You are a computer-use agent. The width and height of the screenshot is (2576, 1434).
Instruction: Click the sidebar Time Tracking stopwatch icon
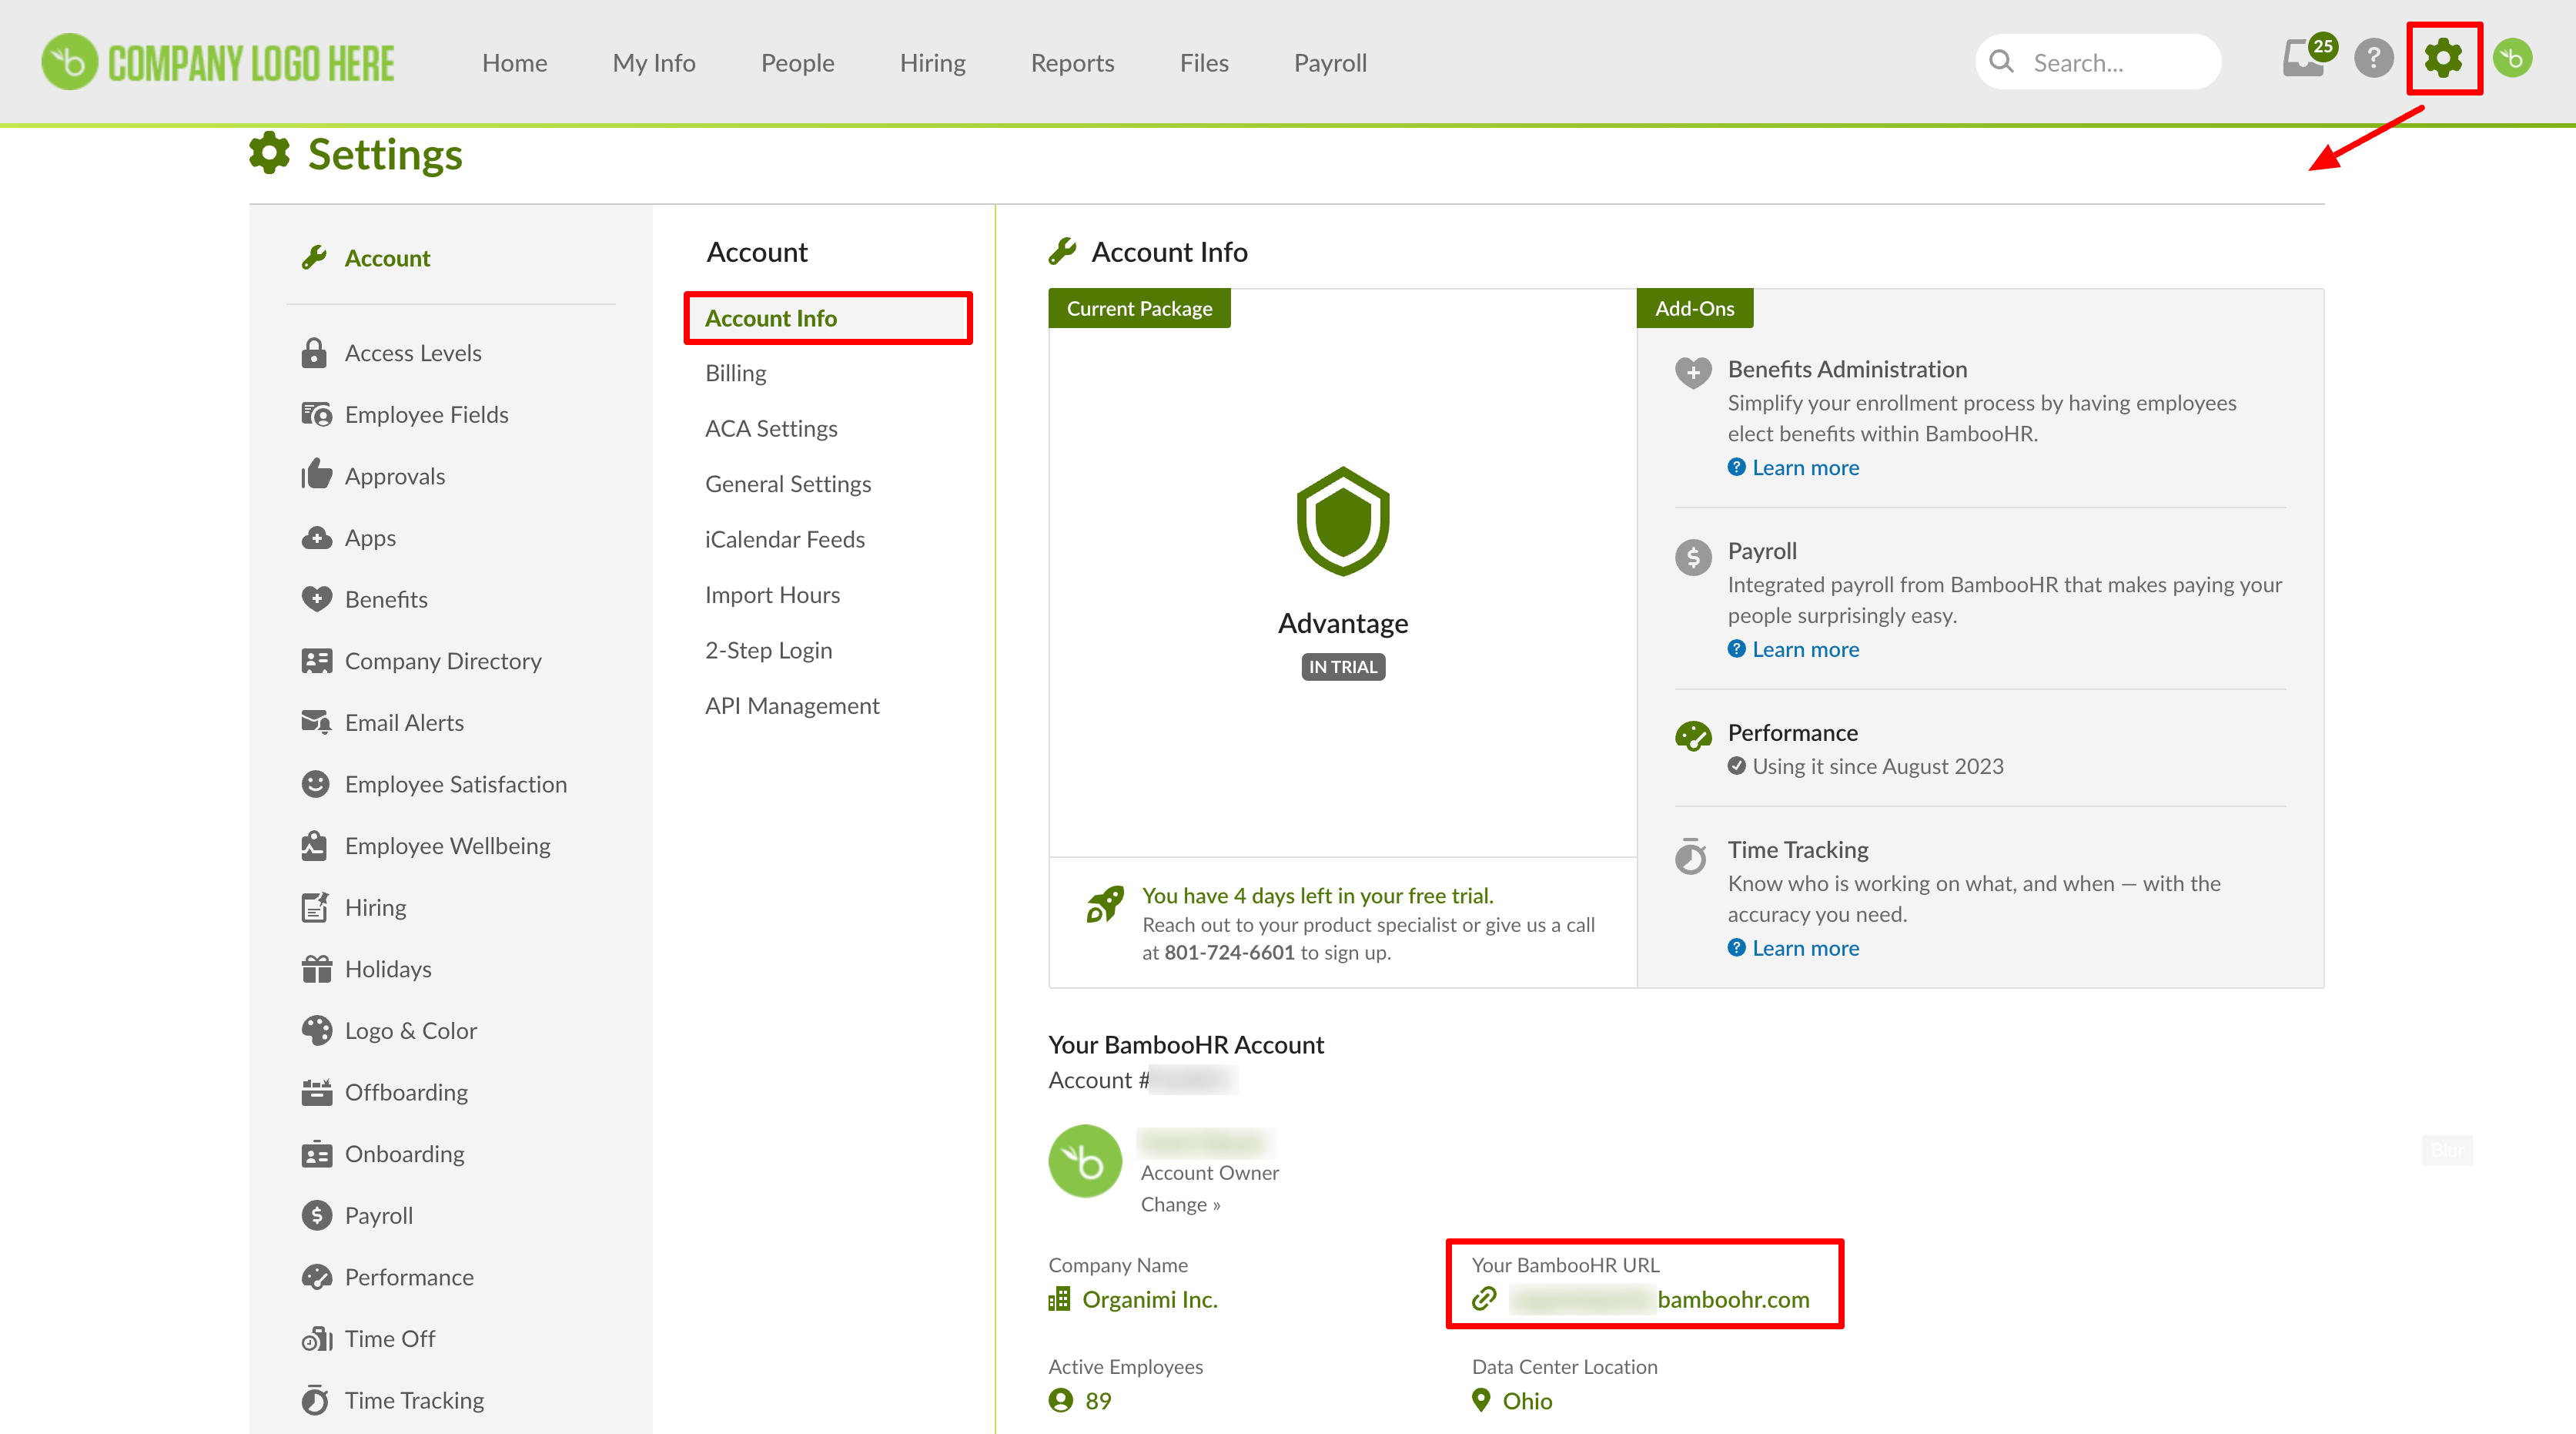click(x=315, y=1400)
